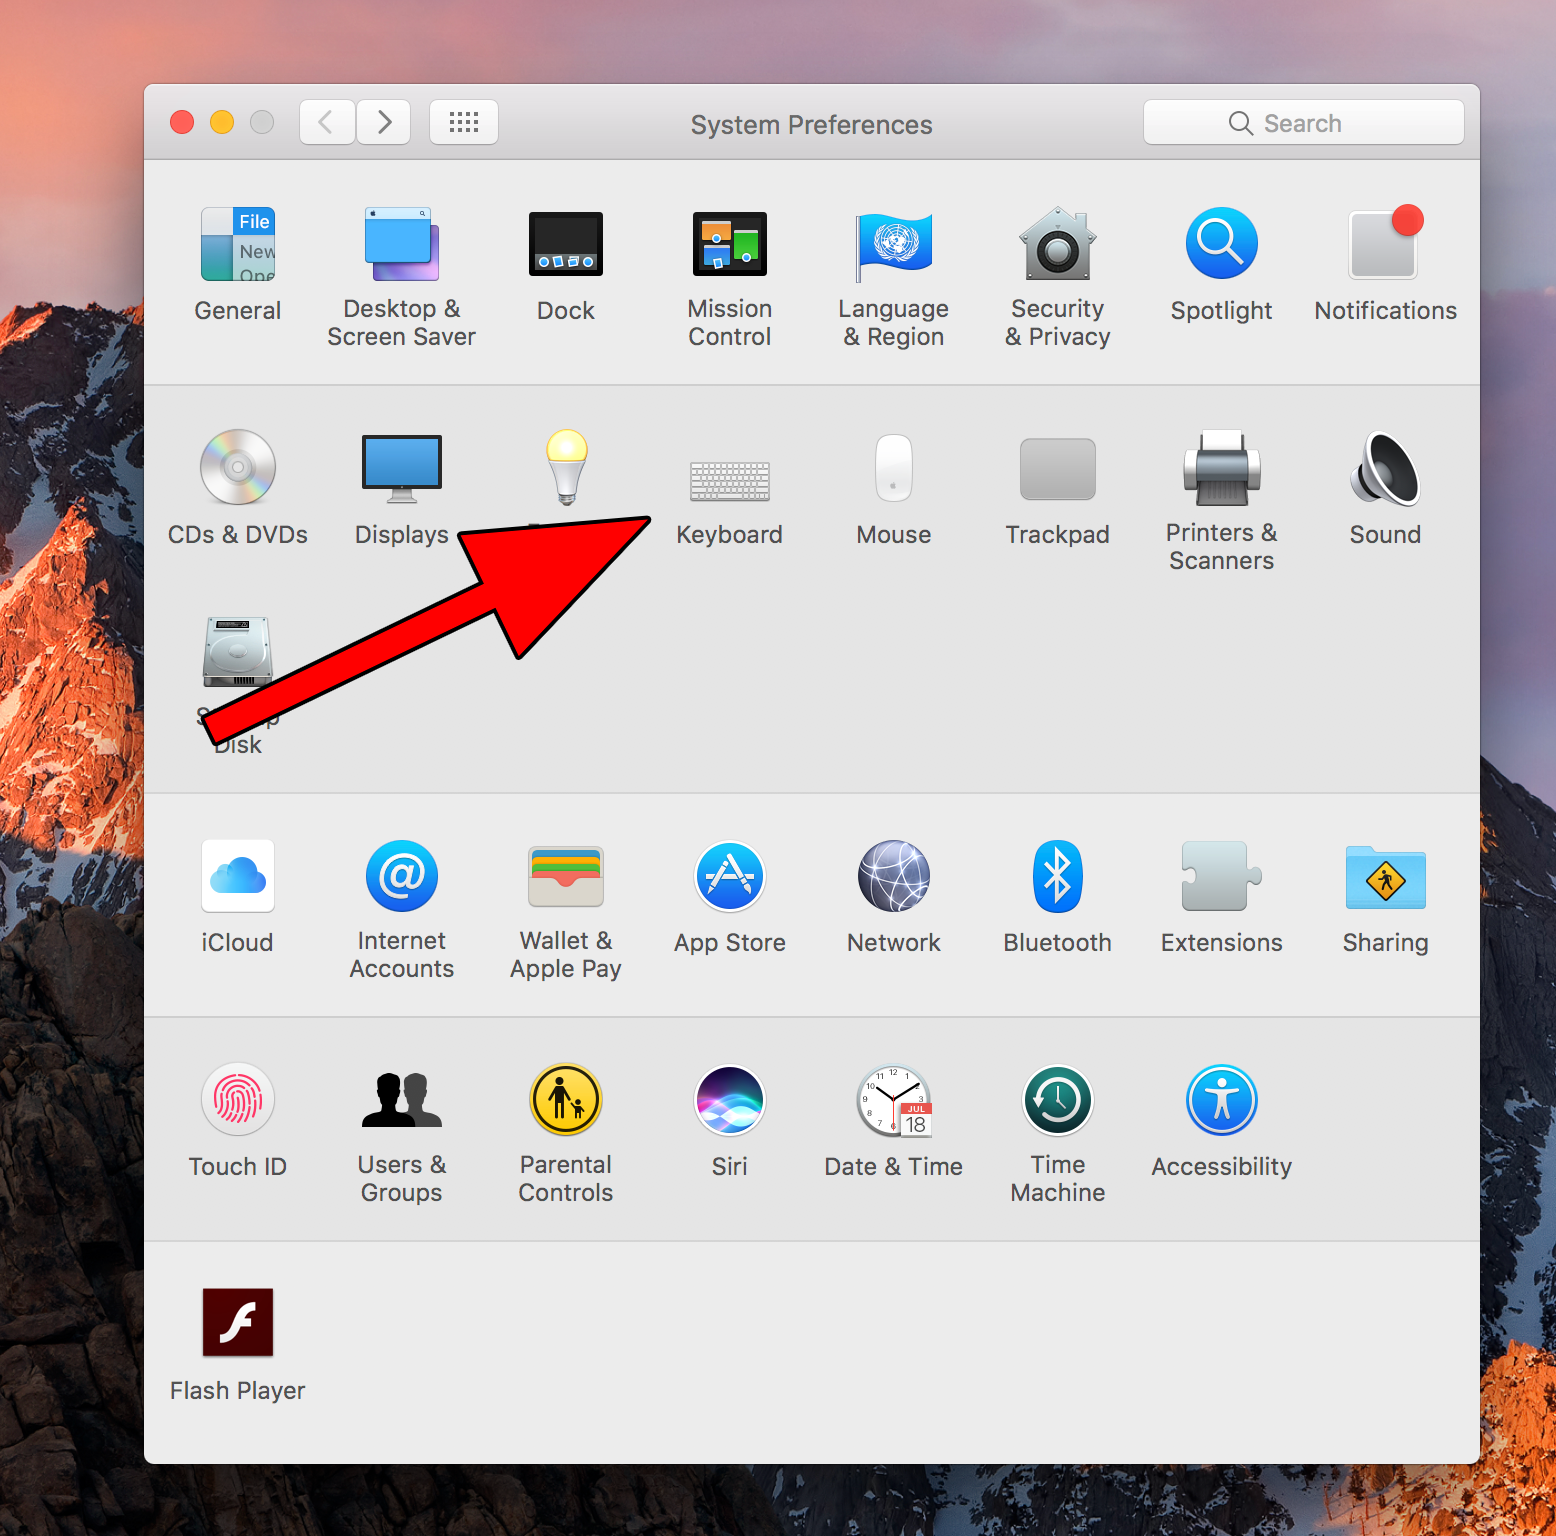
Task: Open Language & Region settings
Action: pos(893,245)
